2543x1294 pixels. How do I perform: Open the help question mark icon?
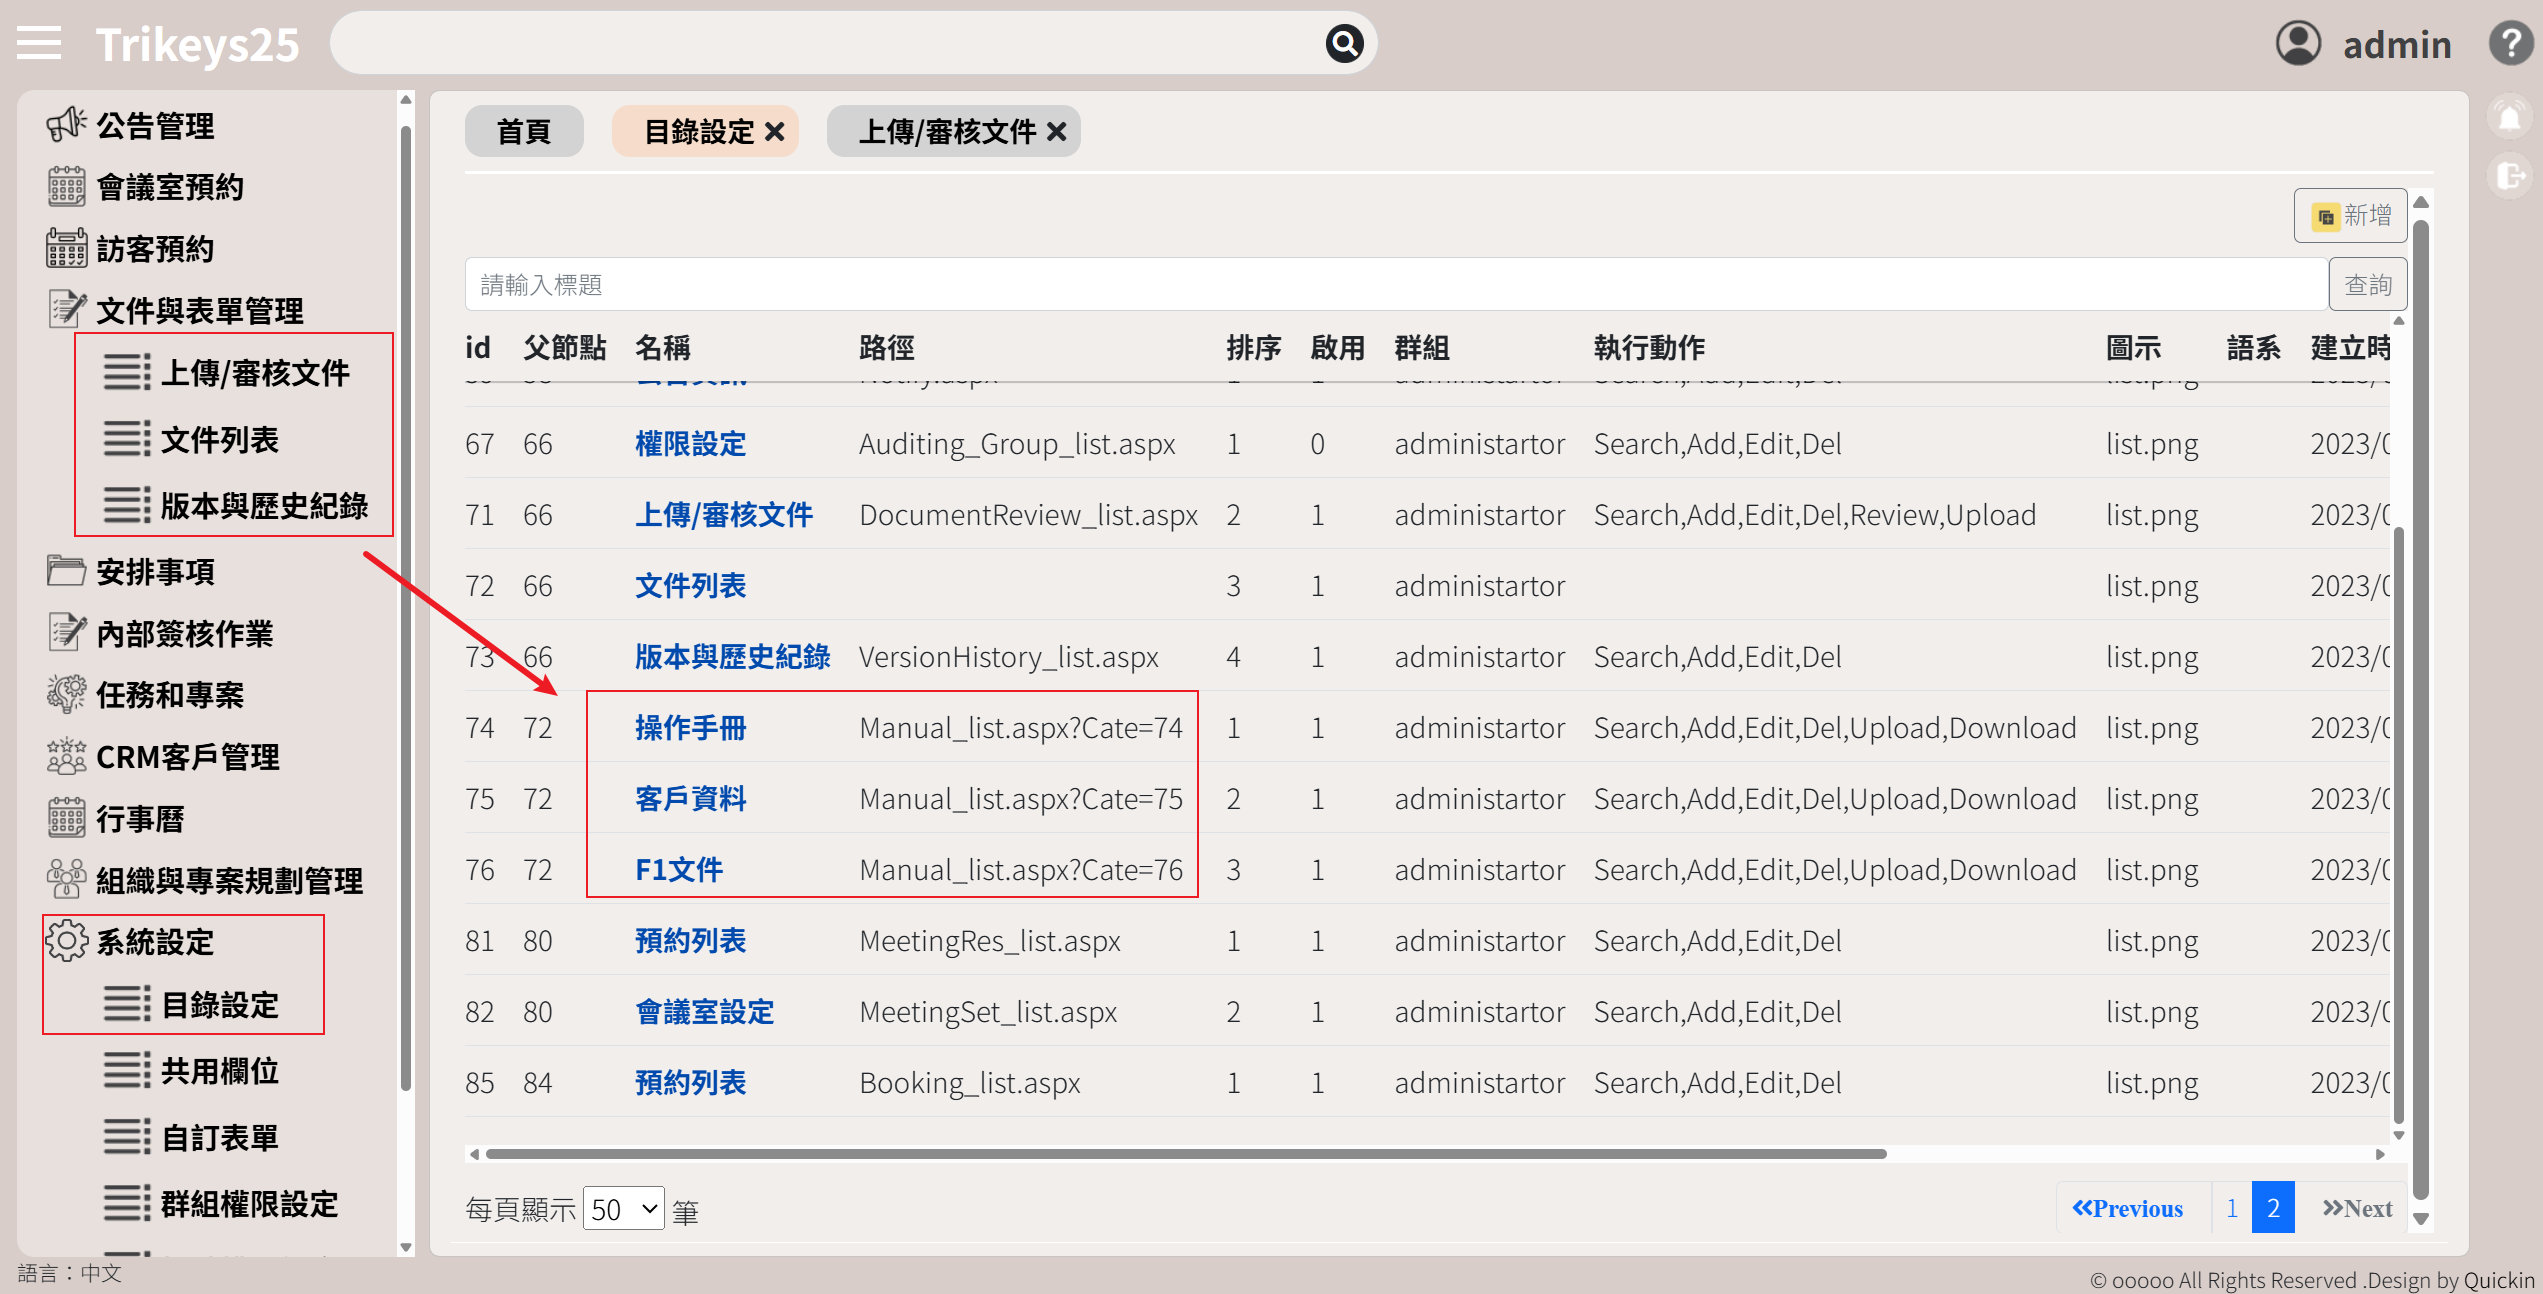point(2510,44)
